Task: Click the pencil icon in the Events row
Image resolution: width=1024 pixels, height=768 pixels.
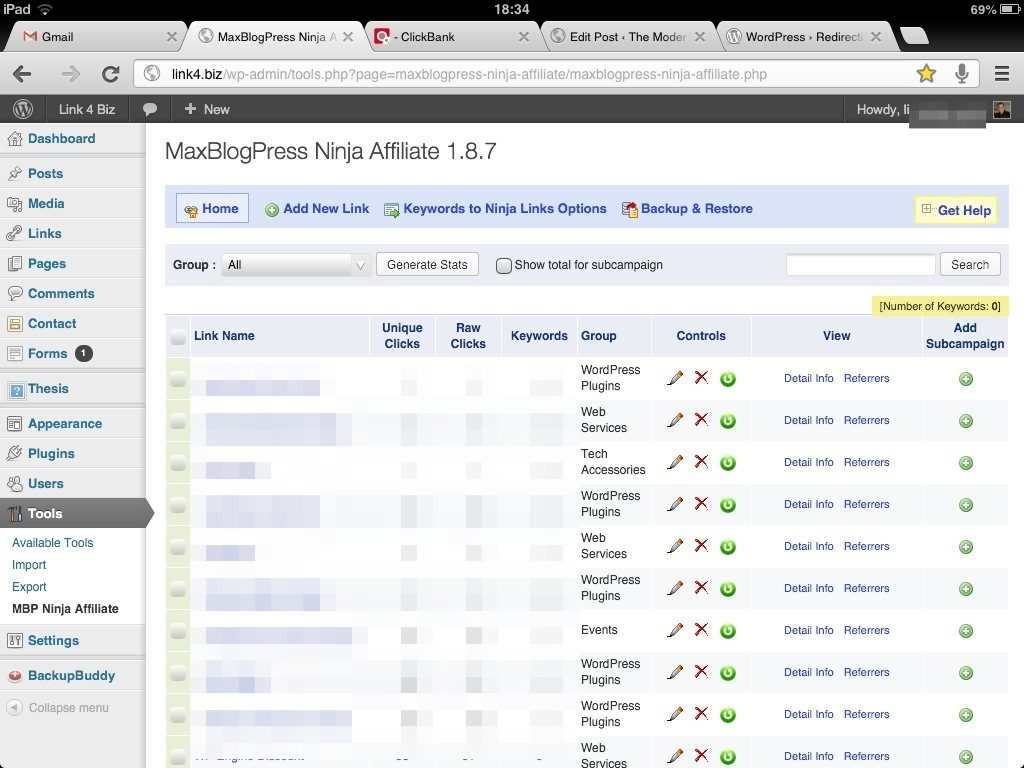Action: click(675, 630)
